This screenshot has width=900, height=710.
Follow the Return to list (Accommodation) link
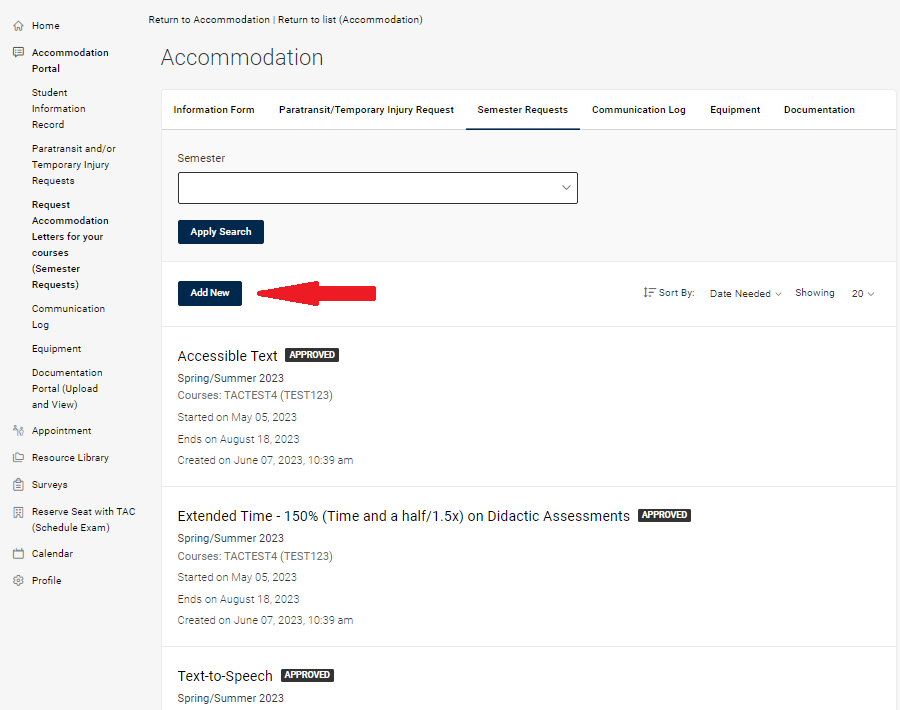click(x=349, y=19)
